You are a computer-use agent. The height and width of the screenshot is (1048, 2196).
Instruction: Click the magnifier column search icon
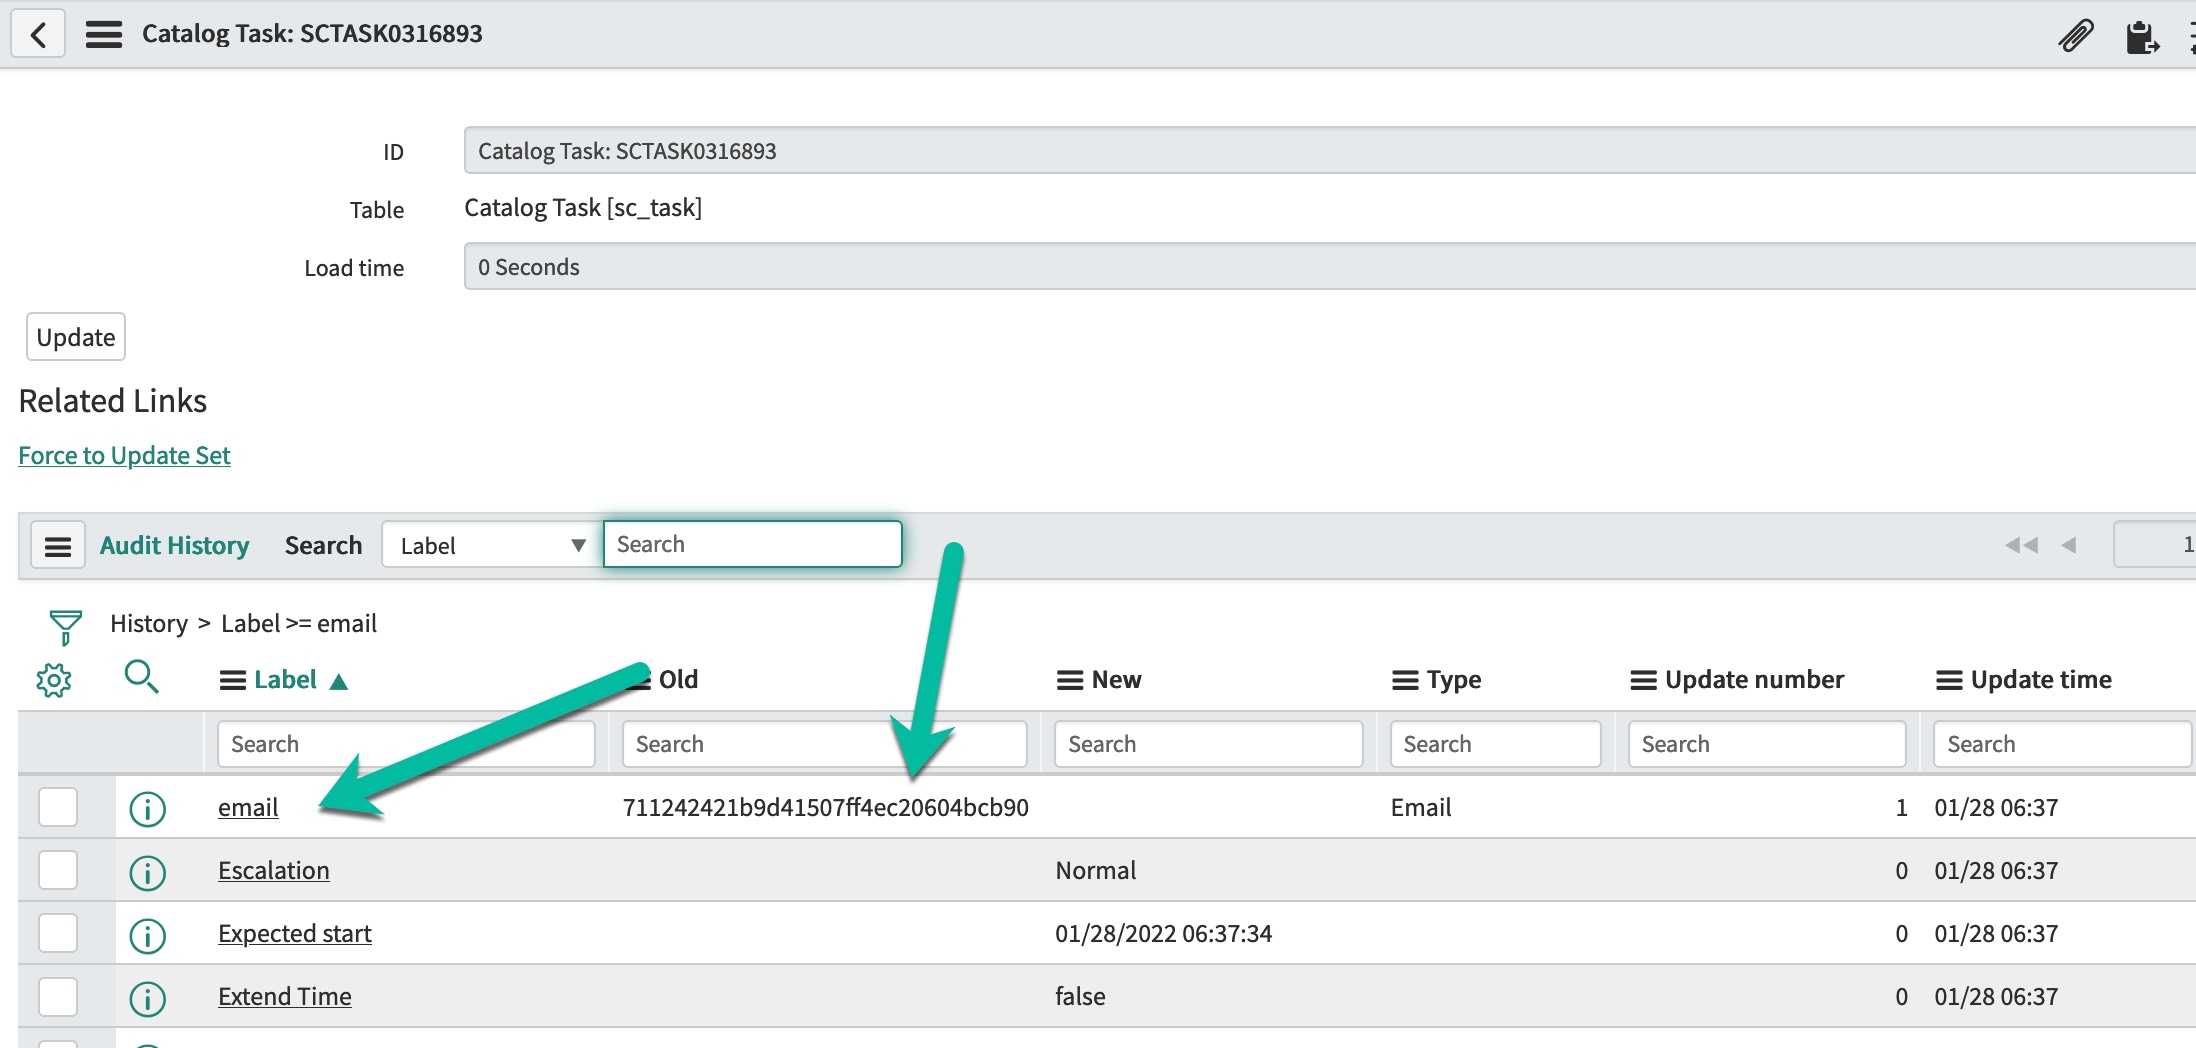point(141,677)
